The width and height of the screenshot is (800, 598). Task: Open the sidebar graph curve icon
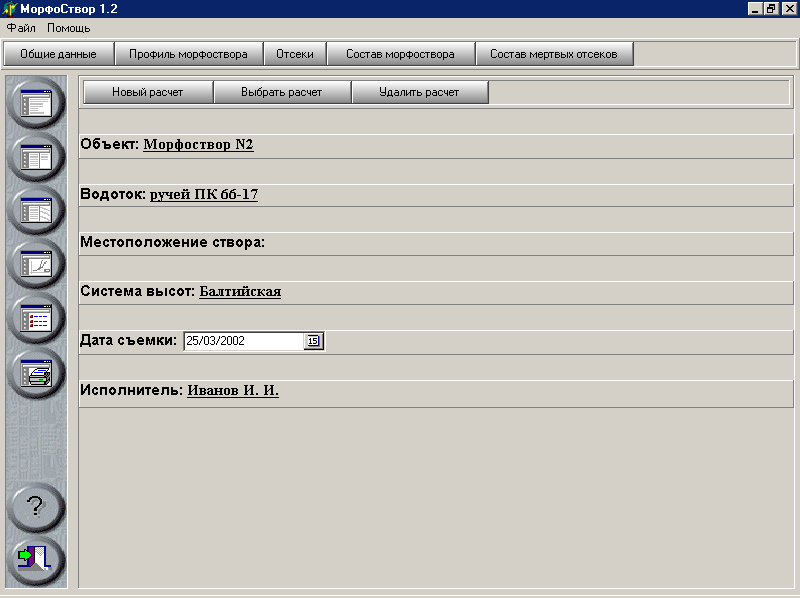point(36,264)
